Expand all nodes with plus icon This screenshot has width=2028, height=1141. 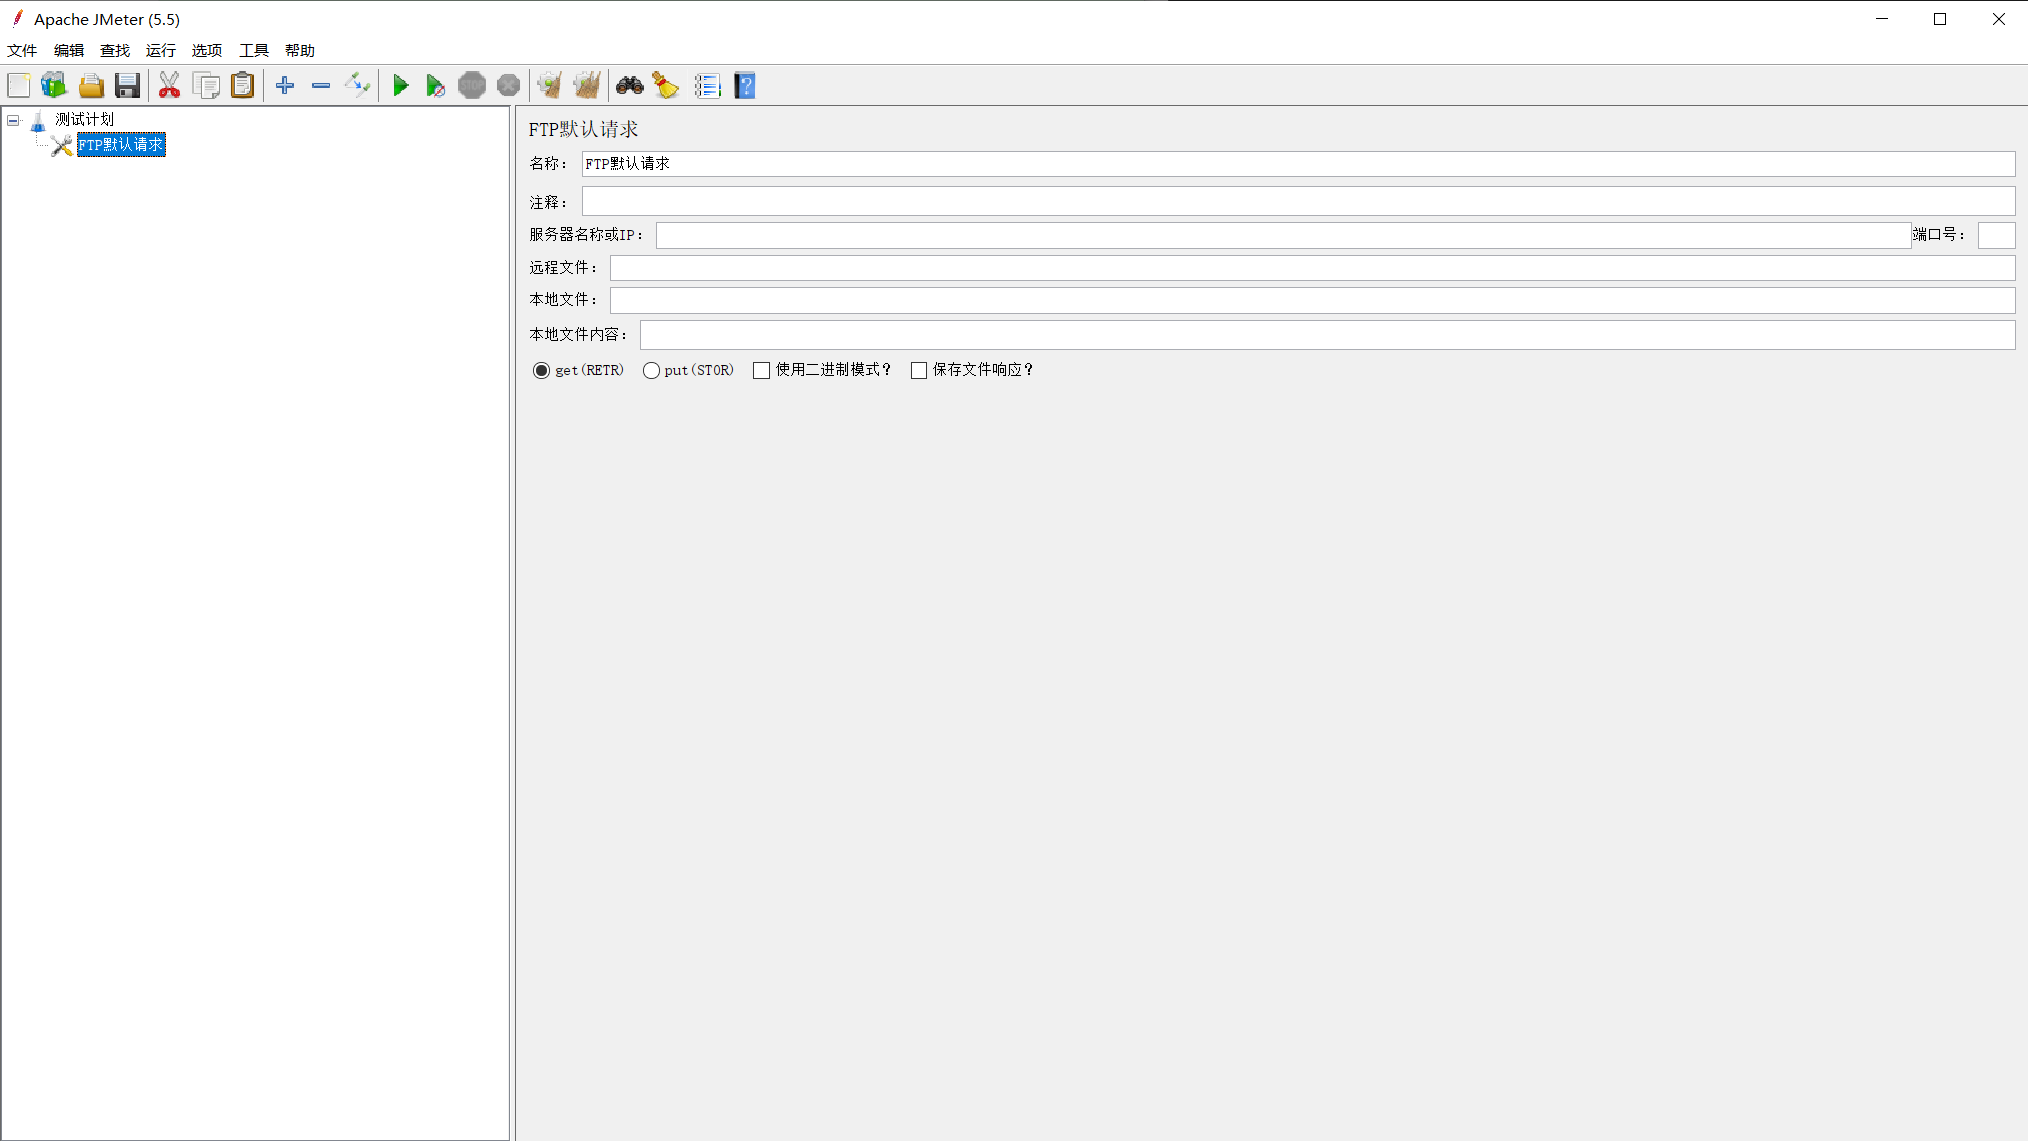point(285,86)
